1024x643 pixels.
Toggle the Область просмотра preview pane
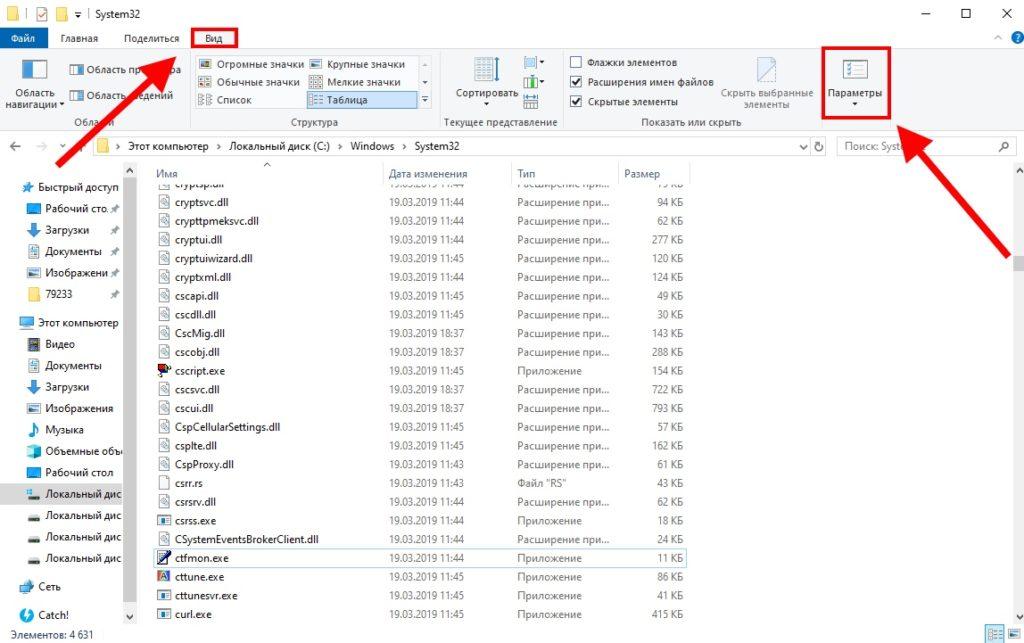pos(125,69)
